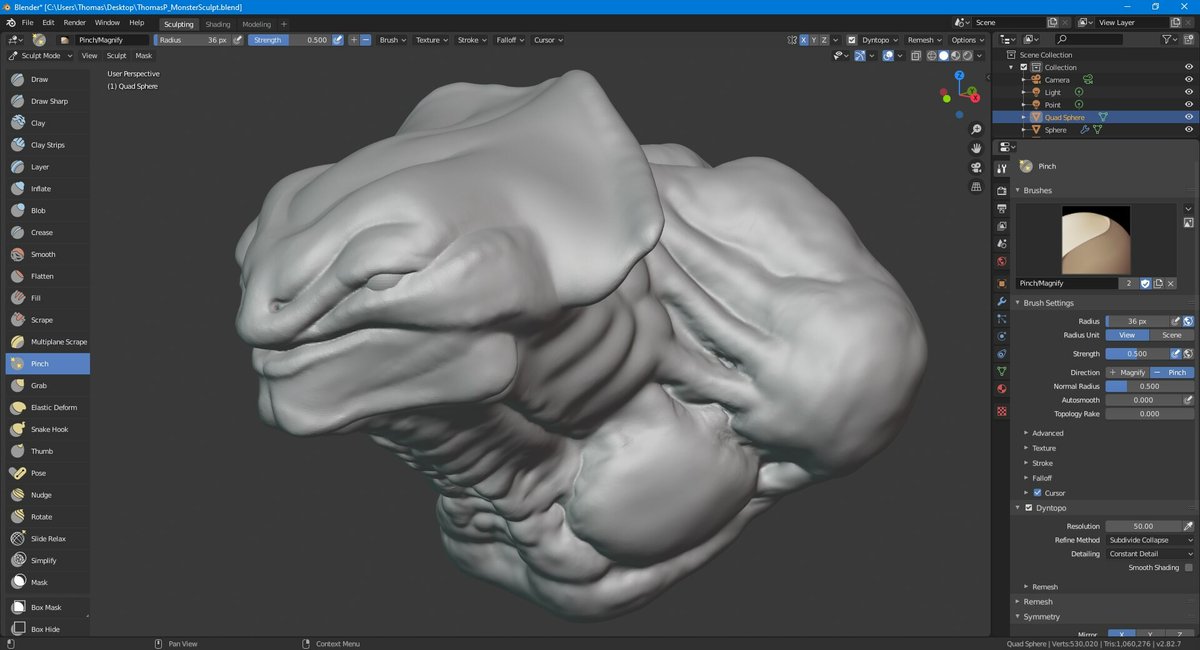Image resolution: width=1200 pixels, height=650 pixels.
Task: Toggle Cursor checkbox in brush panel
Action: (1037, 493)
